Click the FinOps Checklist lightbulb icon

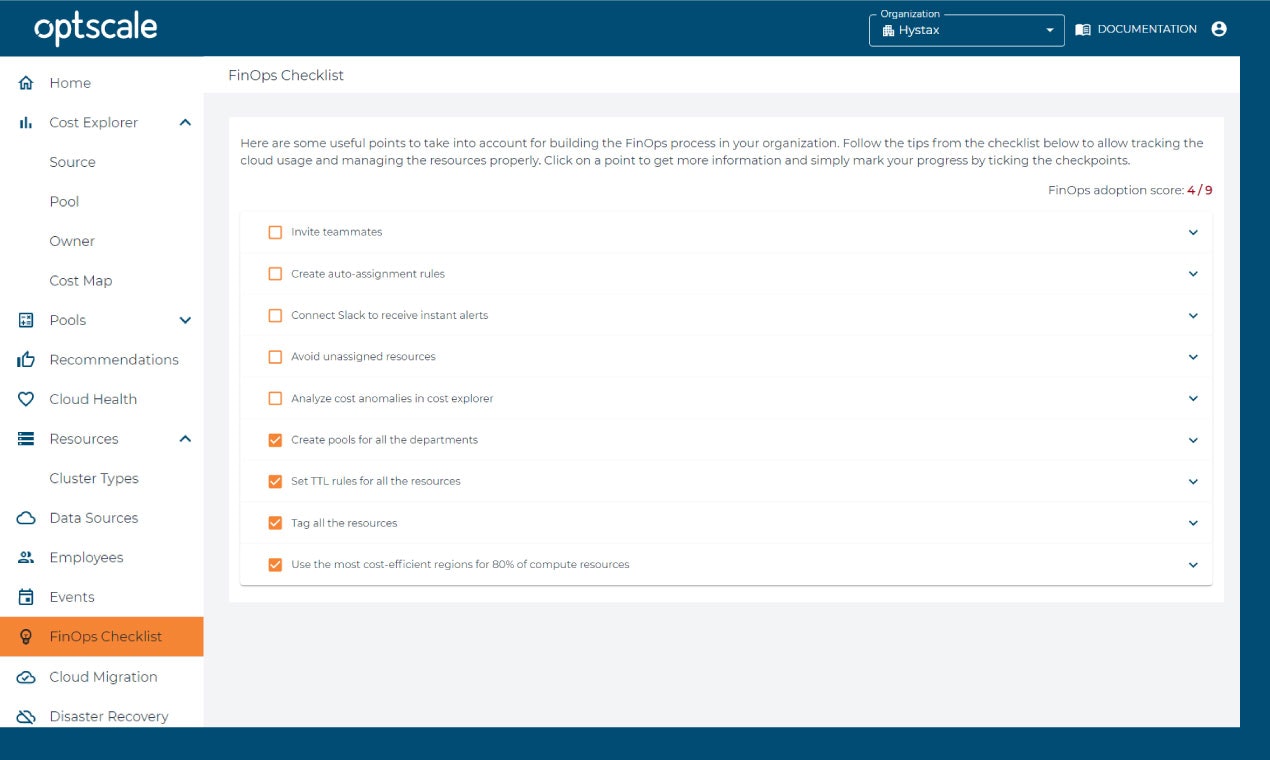click(26, 637)
